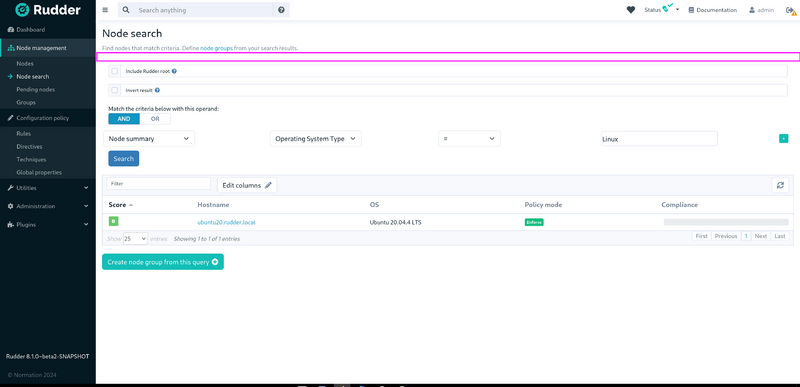Click the Rudder logo in the sidebar
This screenshot has width=800, height=387.
(x=47, y=10)
